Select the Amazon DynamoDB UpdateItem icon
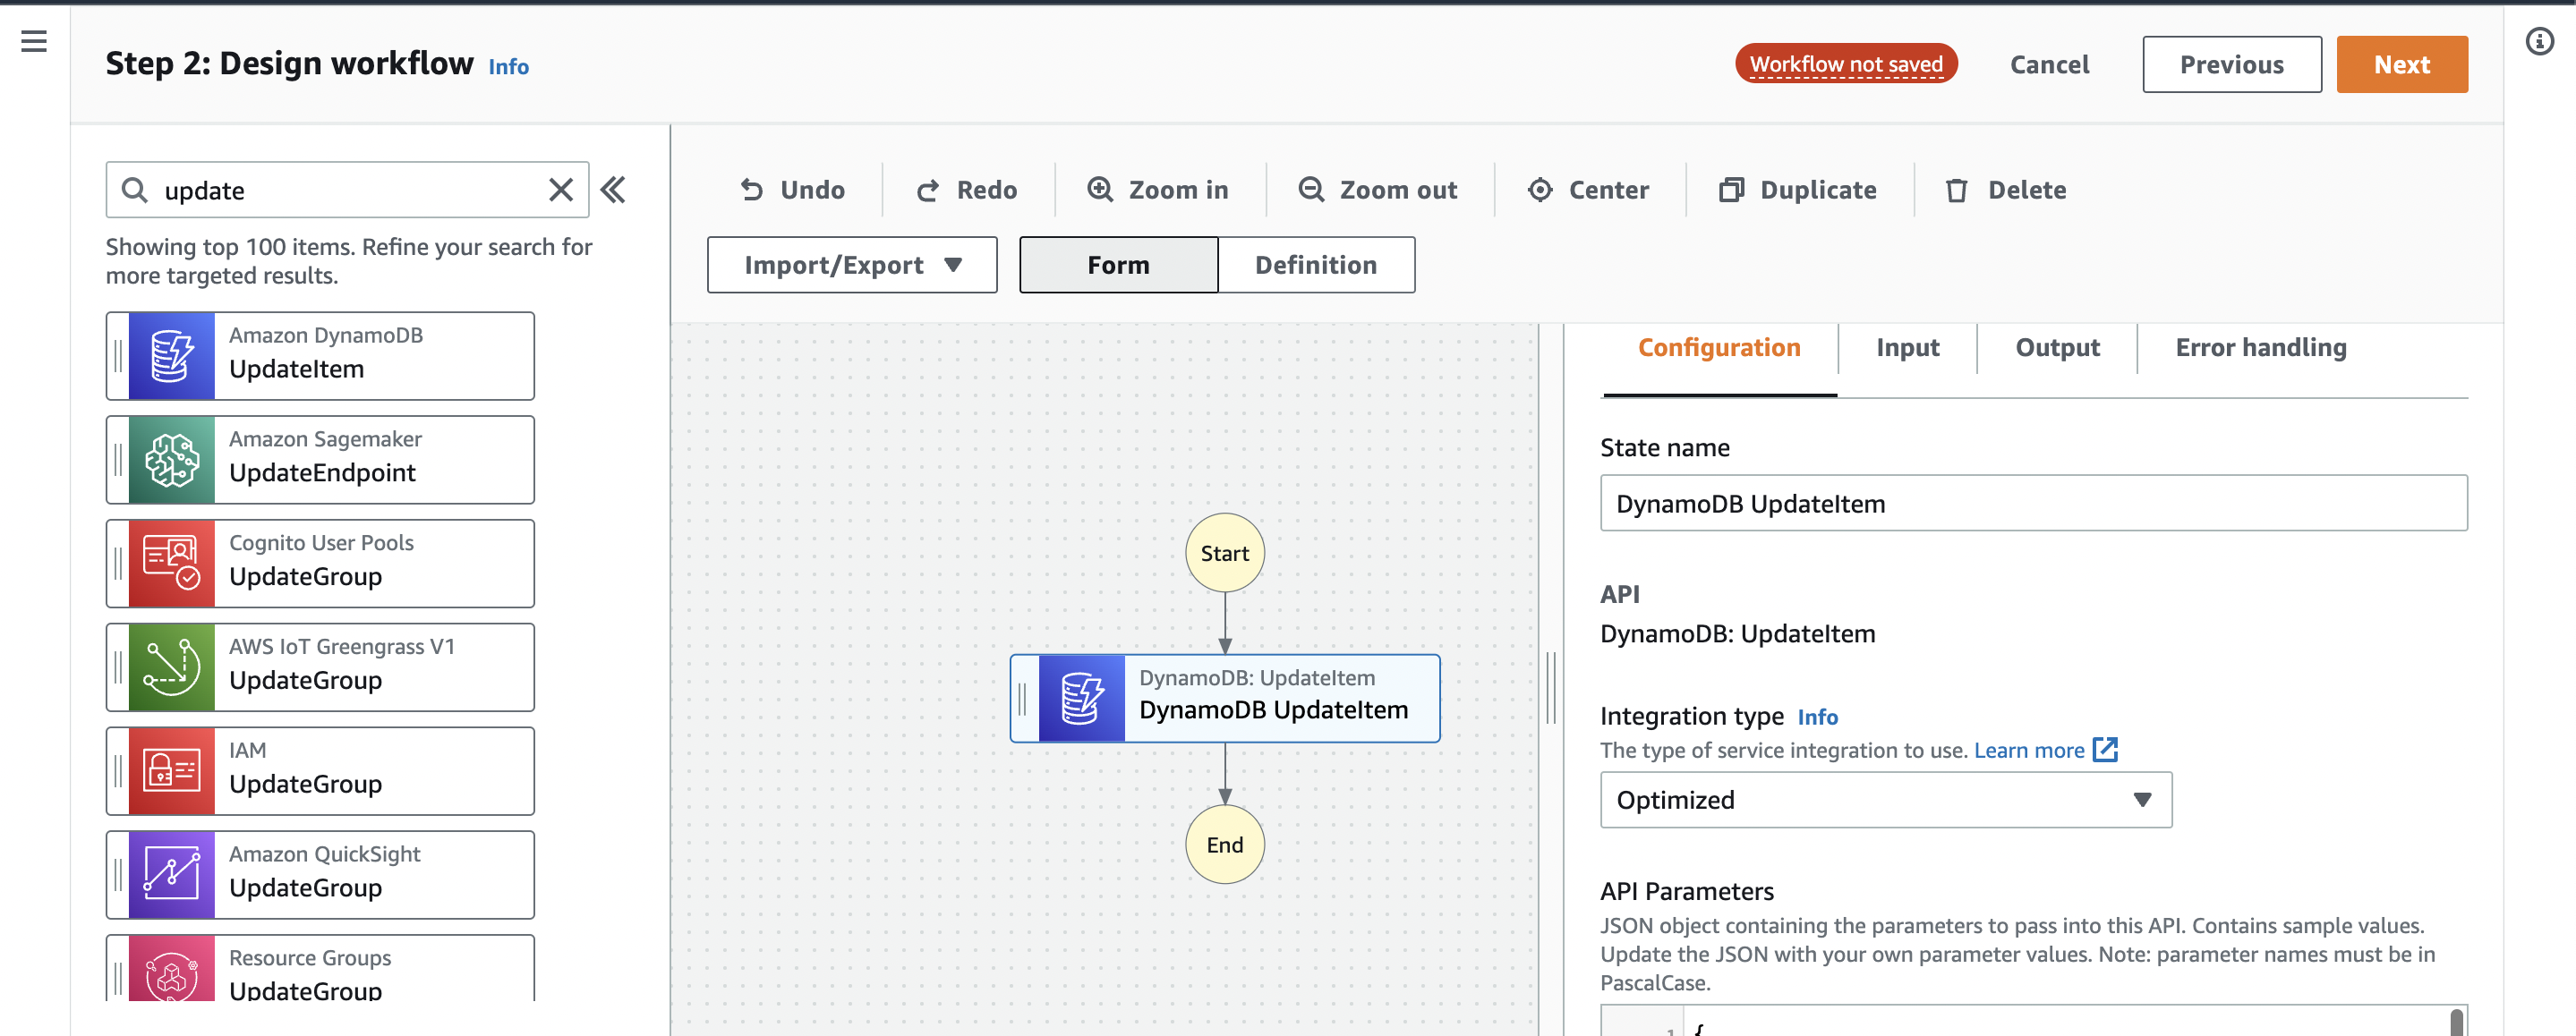The image size is (2576, 1036). 172,356
